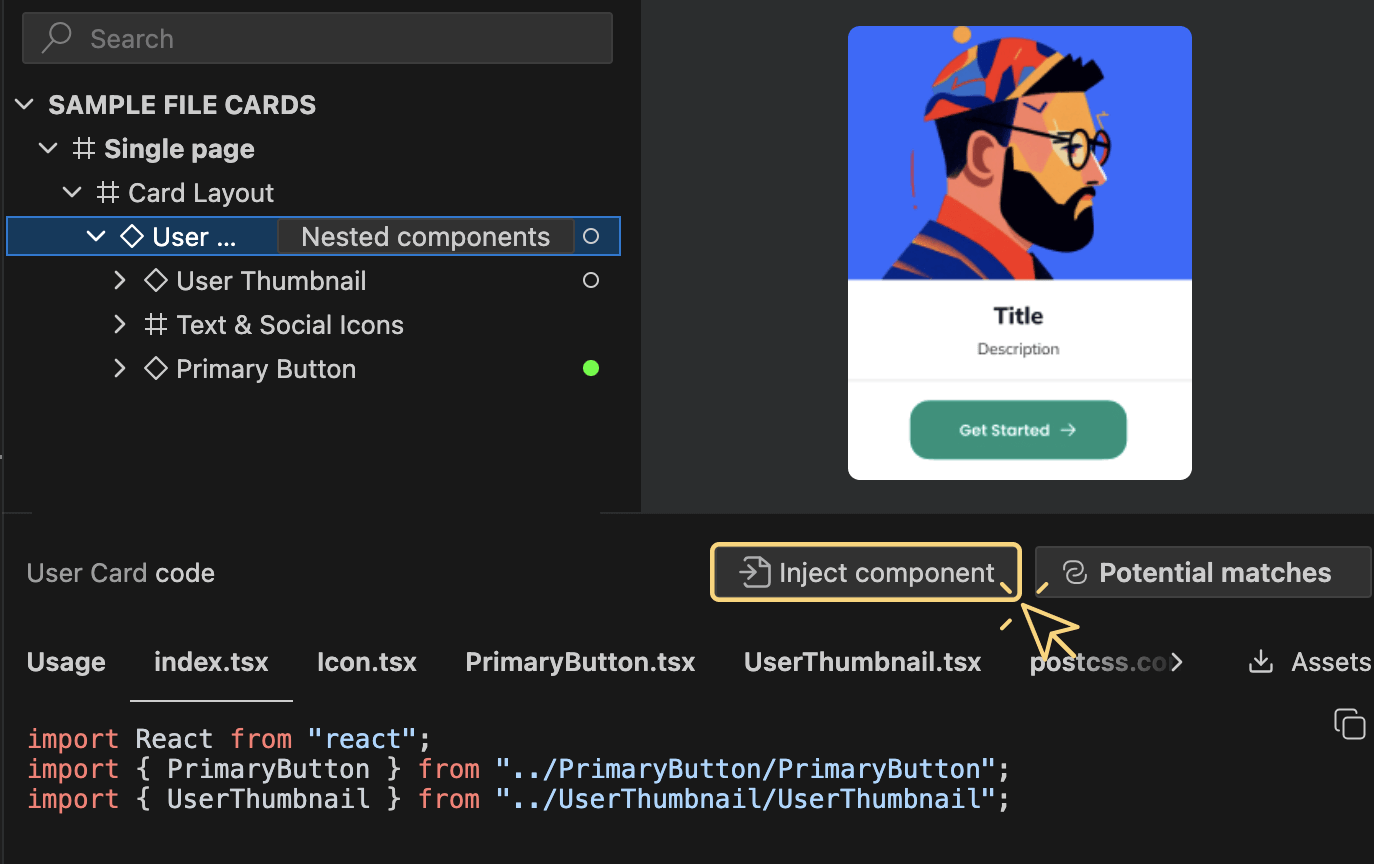This screenshot has width=1374, height=864.
Task: Click the Inject component arrow icon
Action: click(x=754, y=572)
